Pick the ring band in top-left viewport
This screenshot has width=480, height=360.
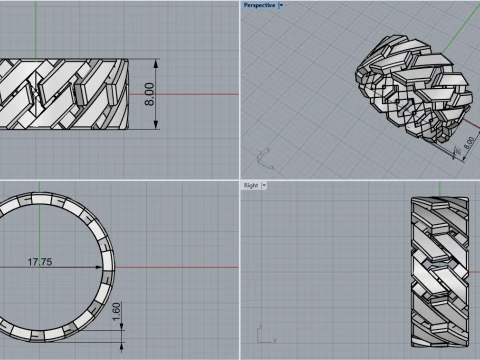(x=63, y=94)
